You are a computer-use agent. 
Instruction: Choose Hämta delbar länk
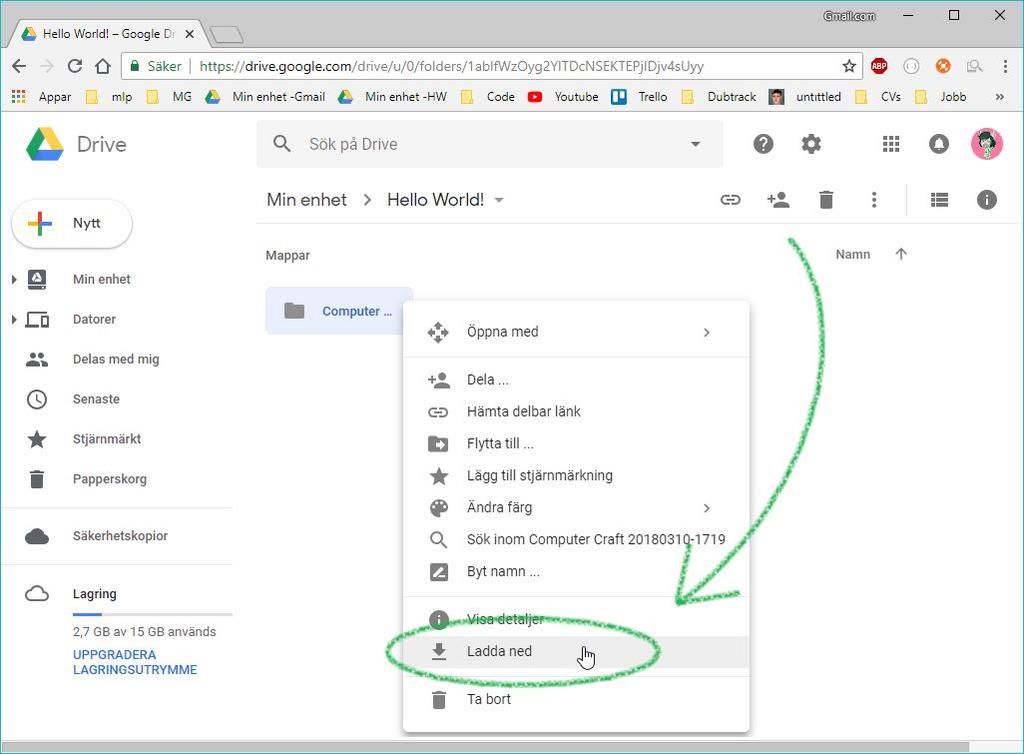click(576, 411)
